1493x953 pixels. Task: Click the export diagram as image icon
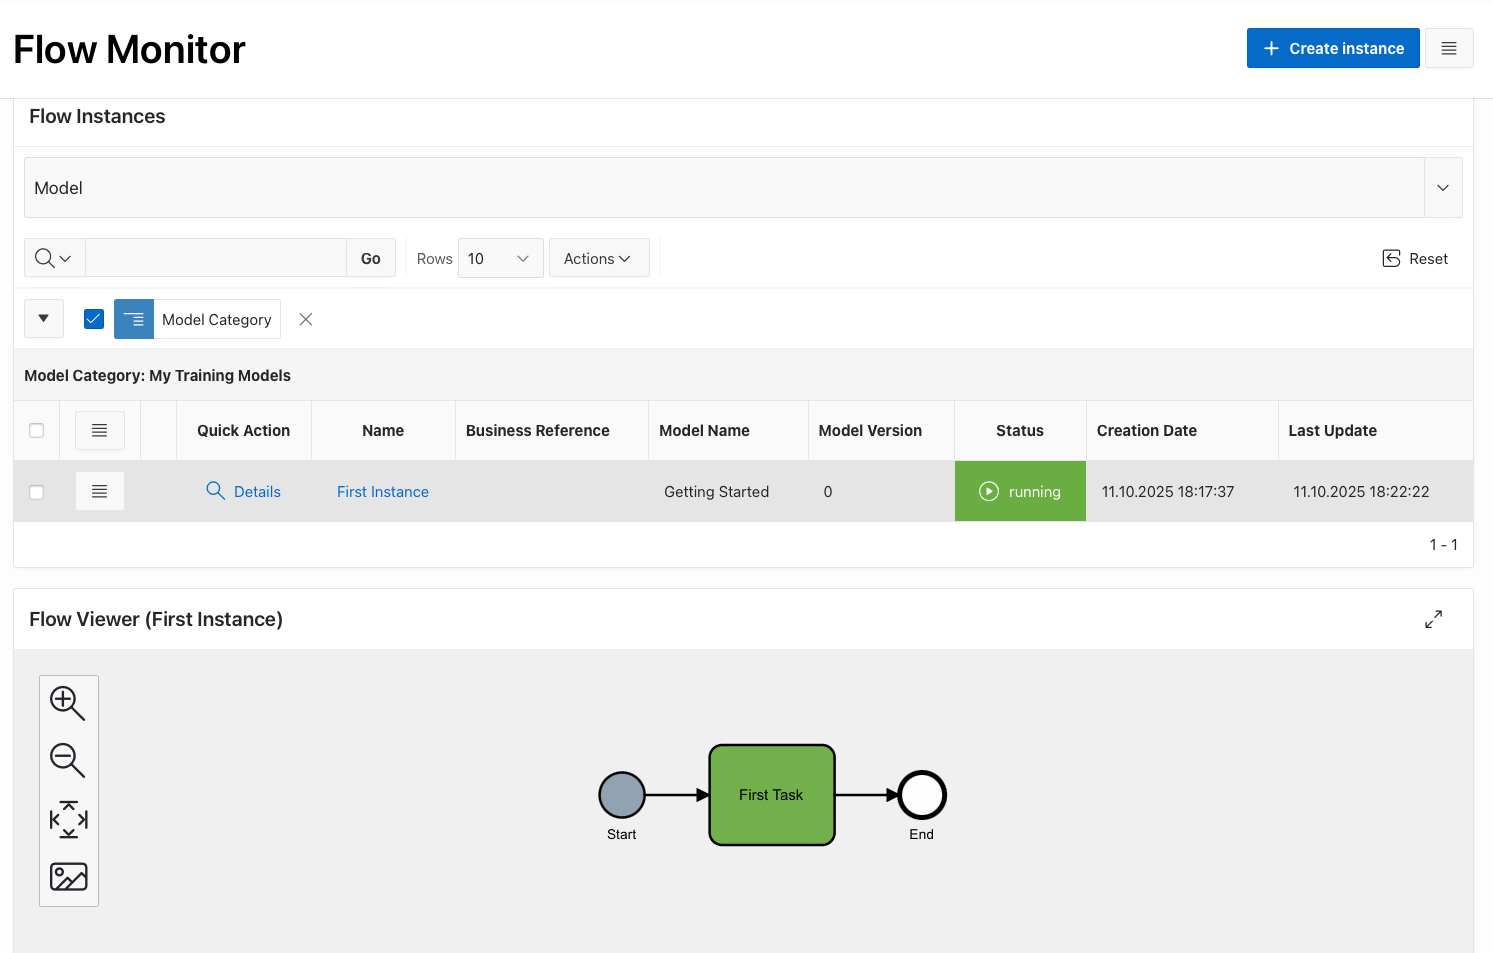[68, 877]
